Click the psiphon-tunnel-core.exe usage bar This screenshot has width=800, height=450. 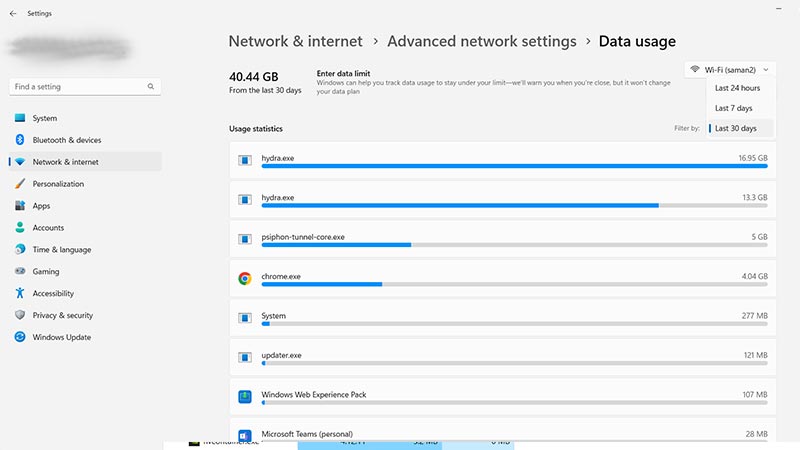(x=514, y=245)
